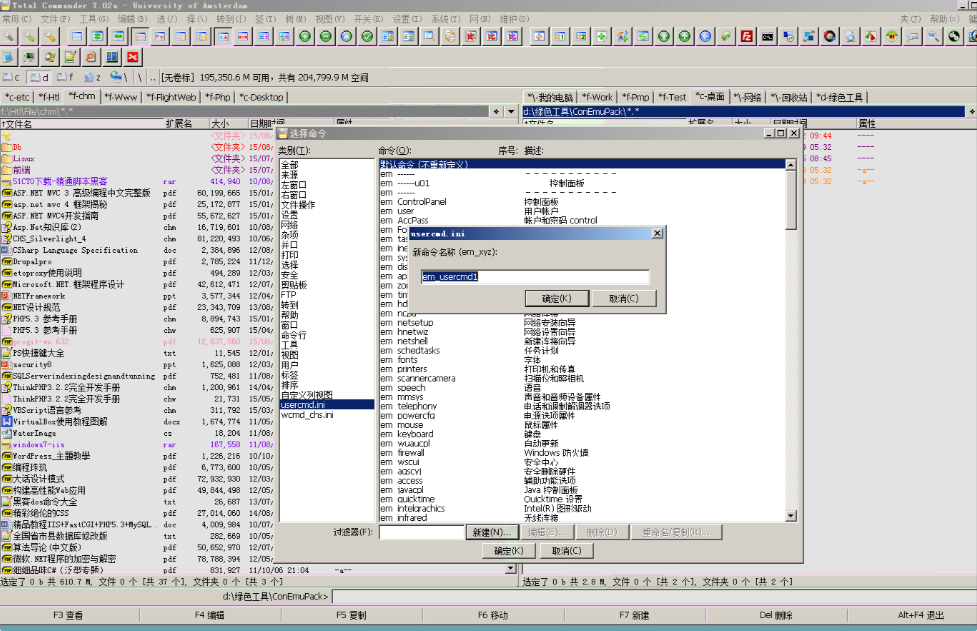Click the green curved arrow toolbar icon
This screenshot has height=631, width=977.
click(726, 37)
